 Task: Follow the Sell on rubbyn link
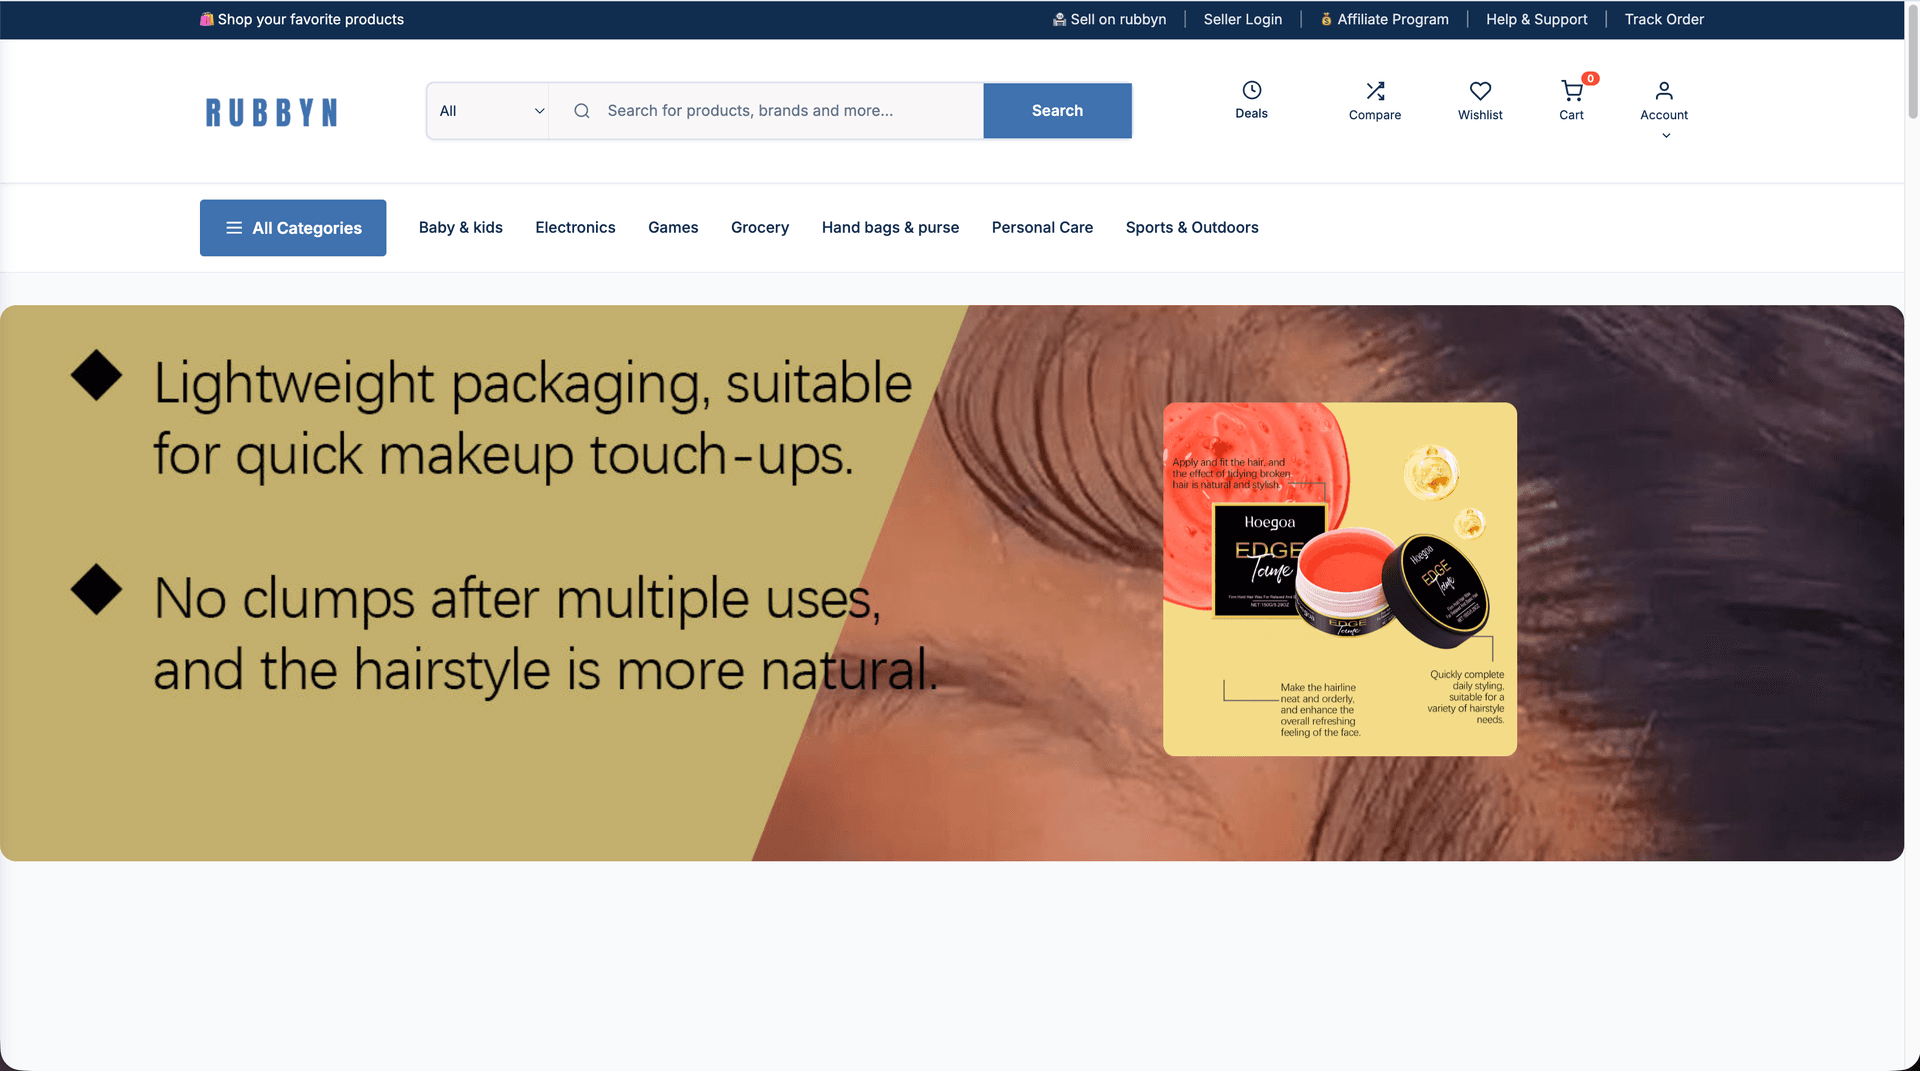point(1109,19)
